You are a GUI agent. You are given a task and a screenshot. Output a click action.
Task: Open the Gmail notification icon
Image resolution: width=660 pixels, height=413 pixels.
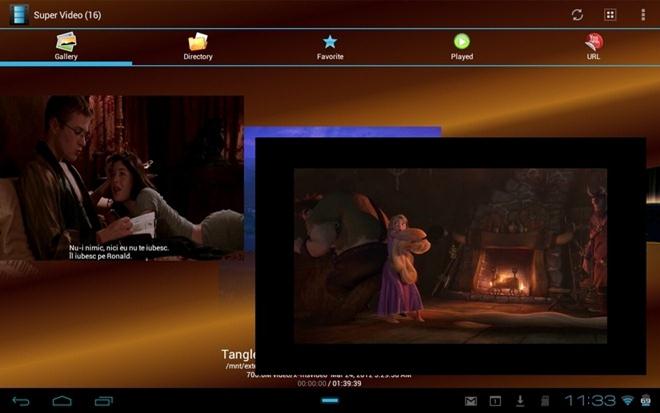(471, 401)
